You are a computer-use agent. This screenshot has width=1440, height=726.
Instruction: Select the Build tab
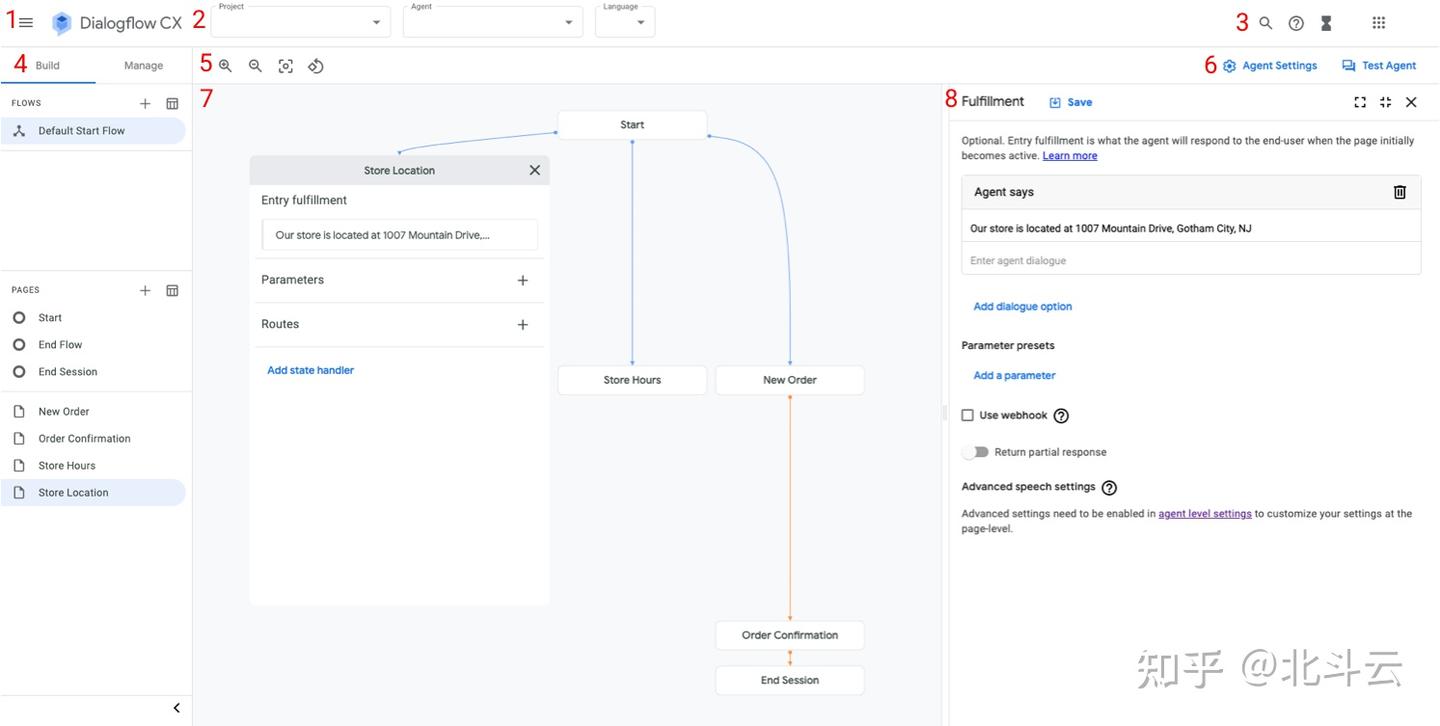pyautogui.click(x=48, y=66)
